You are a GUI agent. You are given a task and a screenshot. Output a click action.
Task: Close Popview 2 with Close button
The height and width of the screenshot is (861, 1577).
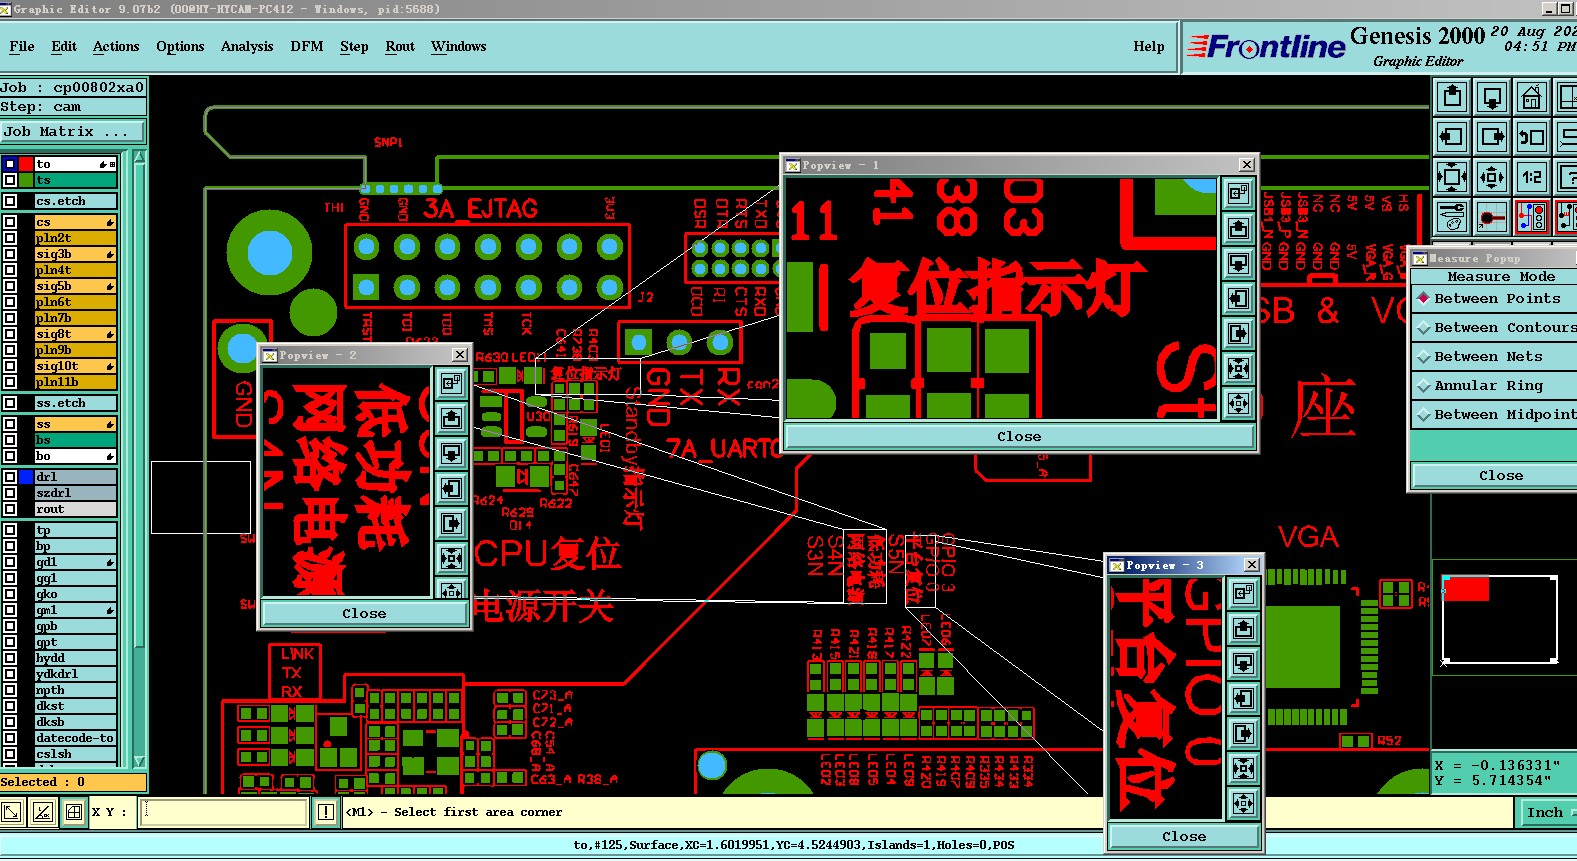coord(364,613)
